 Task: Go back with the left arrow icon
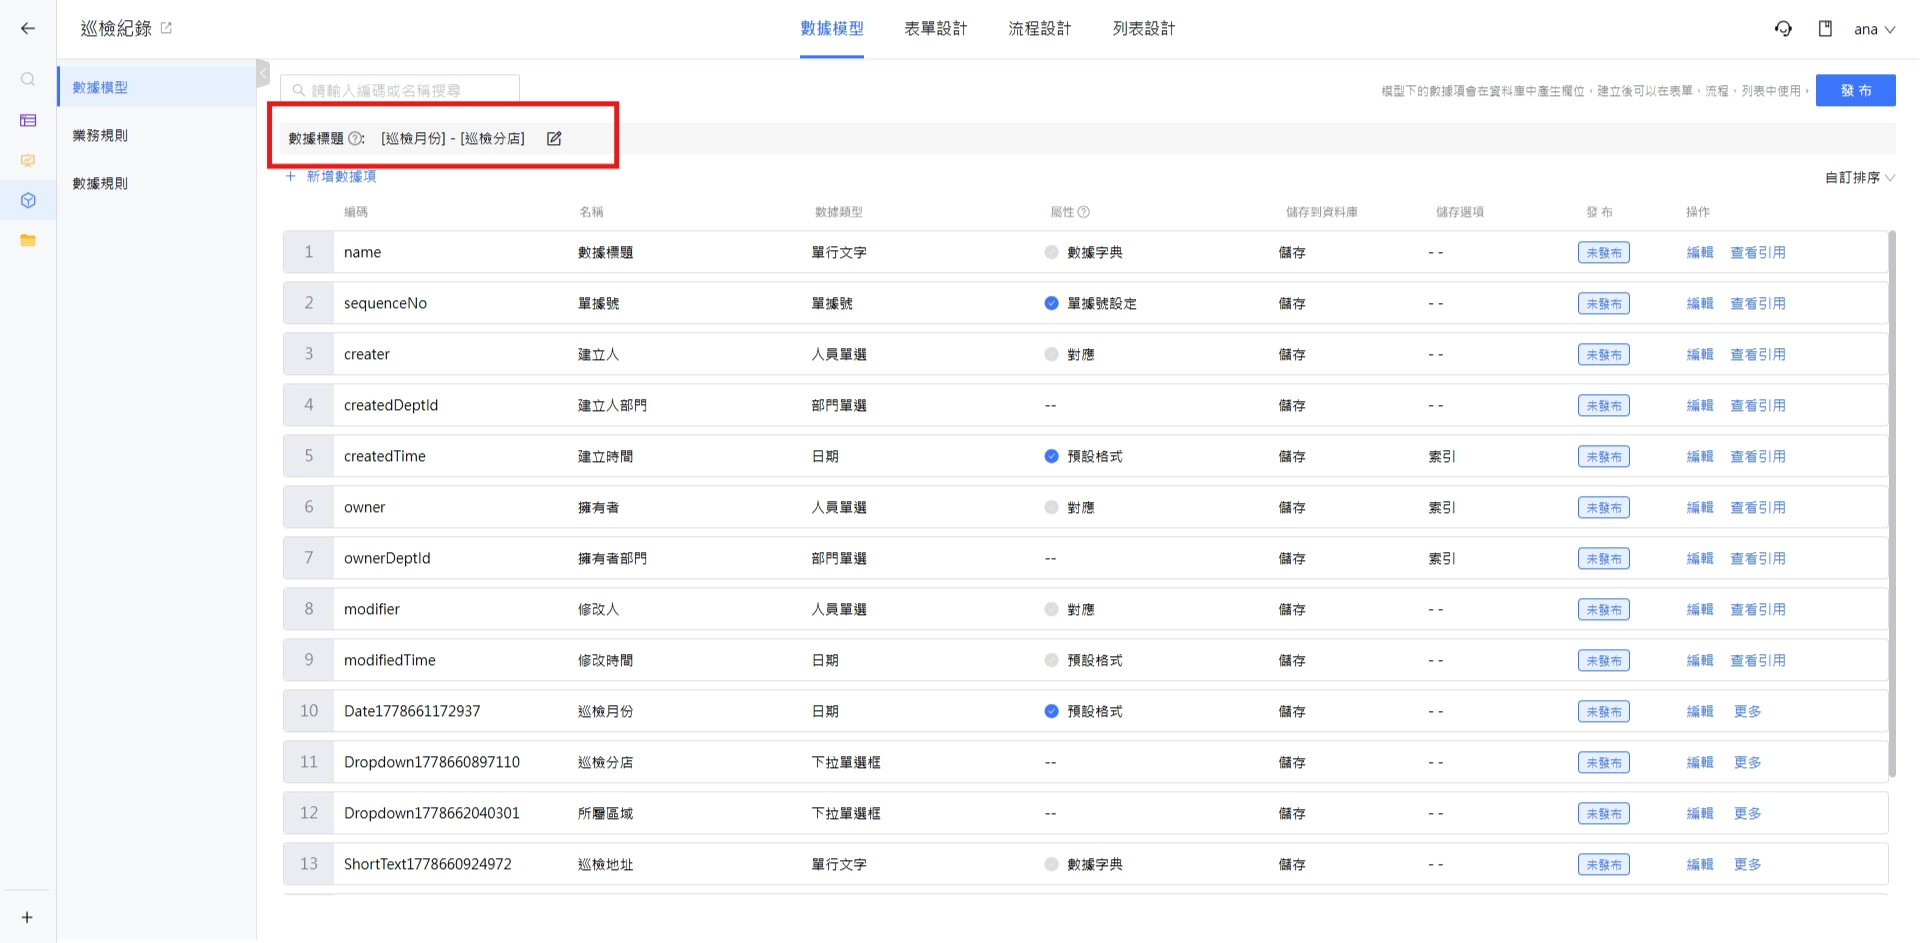pyautogui.click(x=28, y=28)
